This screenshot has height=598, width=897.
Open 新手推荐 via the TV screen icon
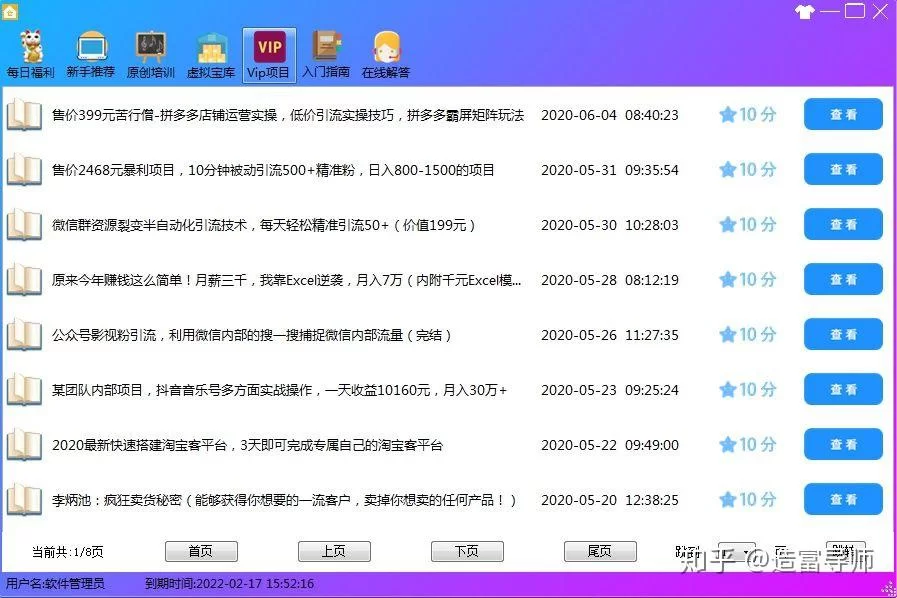[91, 47]
